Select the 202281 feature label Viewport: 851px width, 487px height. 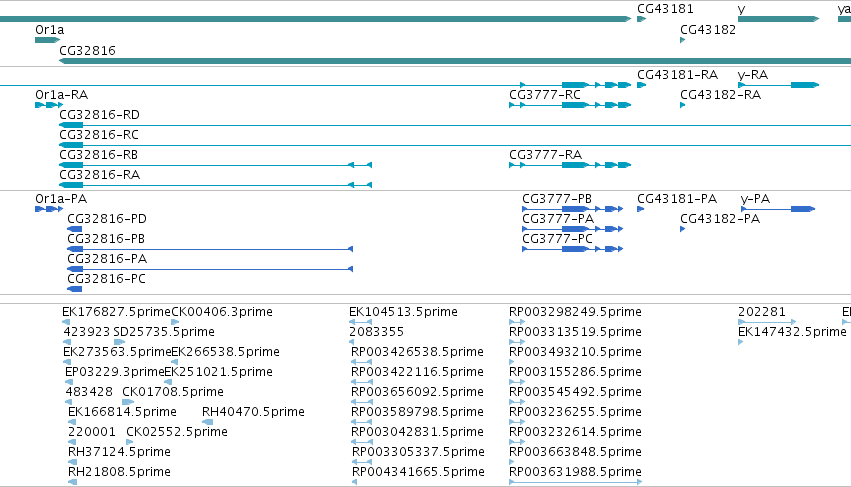[x=762, y=312]
